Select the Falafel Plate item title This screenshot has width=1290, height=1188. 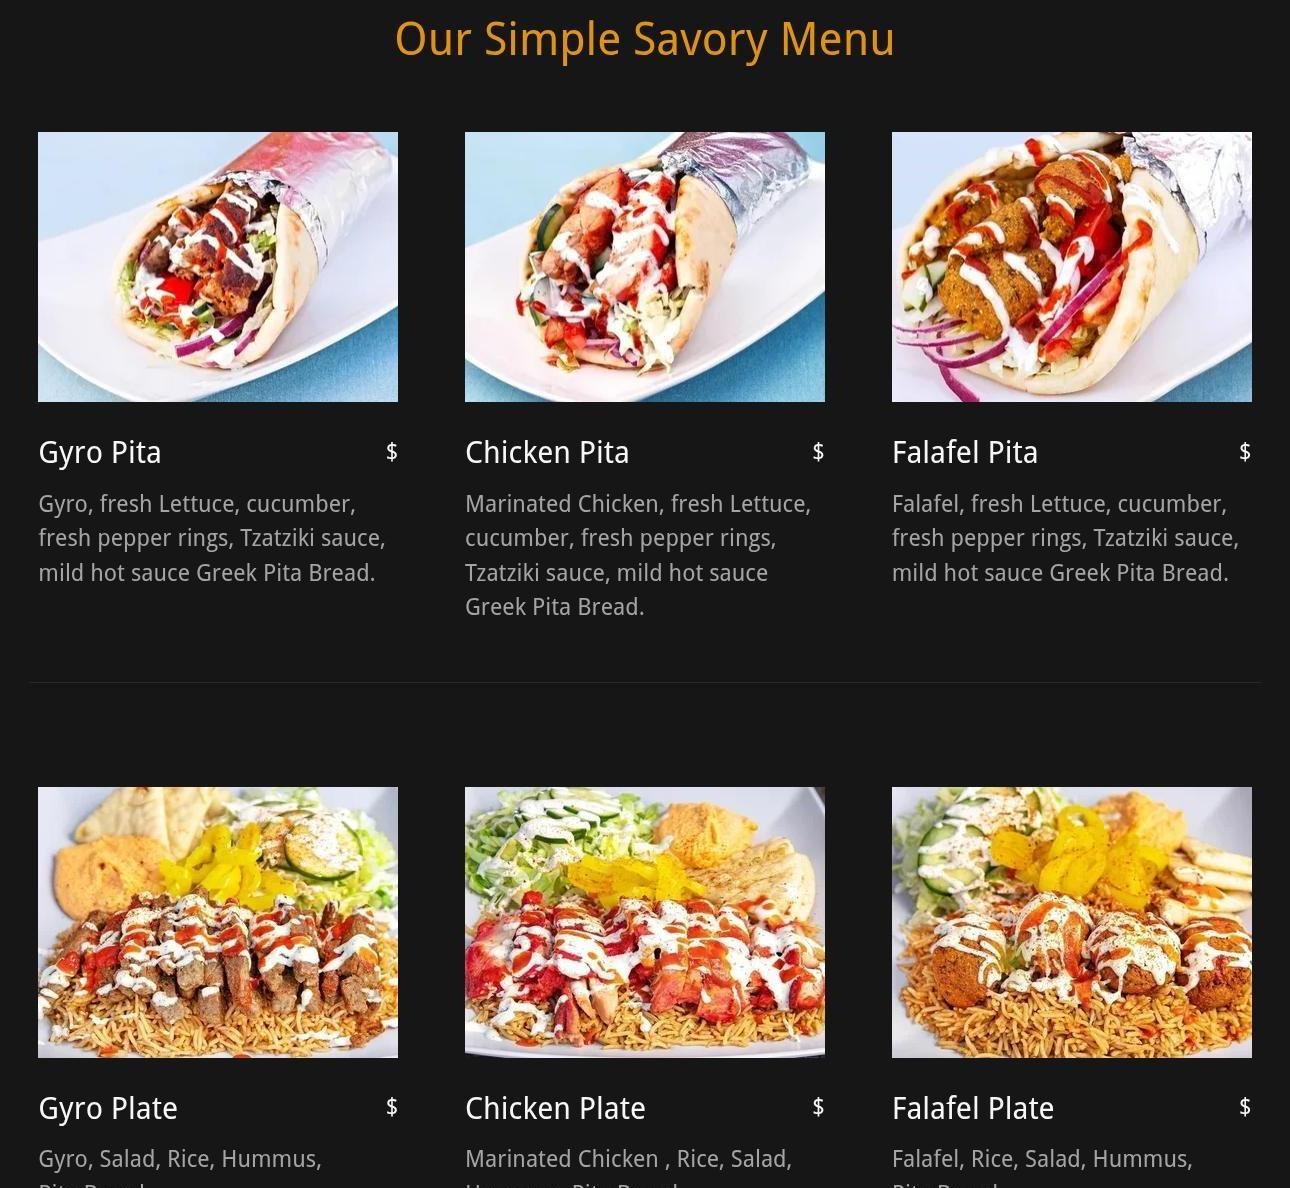(x=973, y=1108)
